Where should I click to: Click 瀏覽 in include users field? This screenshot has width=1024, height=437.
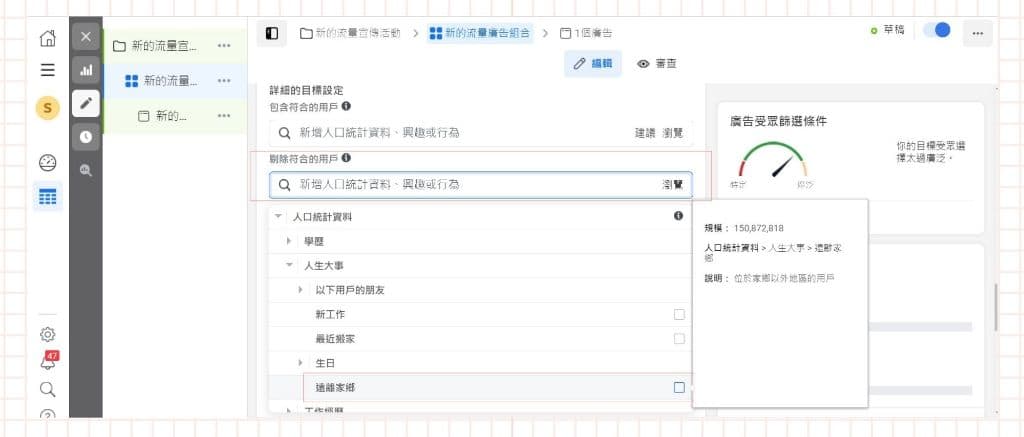coord(673,133)
